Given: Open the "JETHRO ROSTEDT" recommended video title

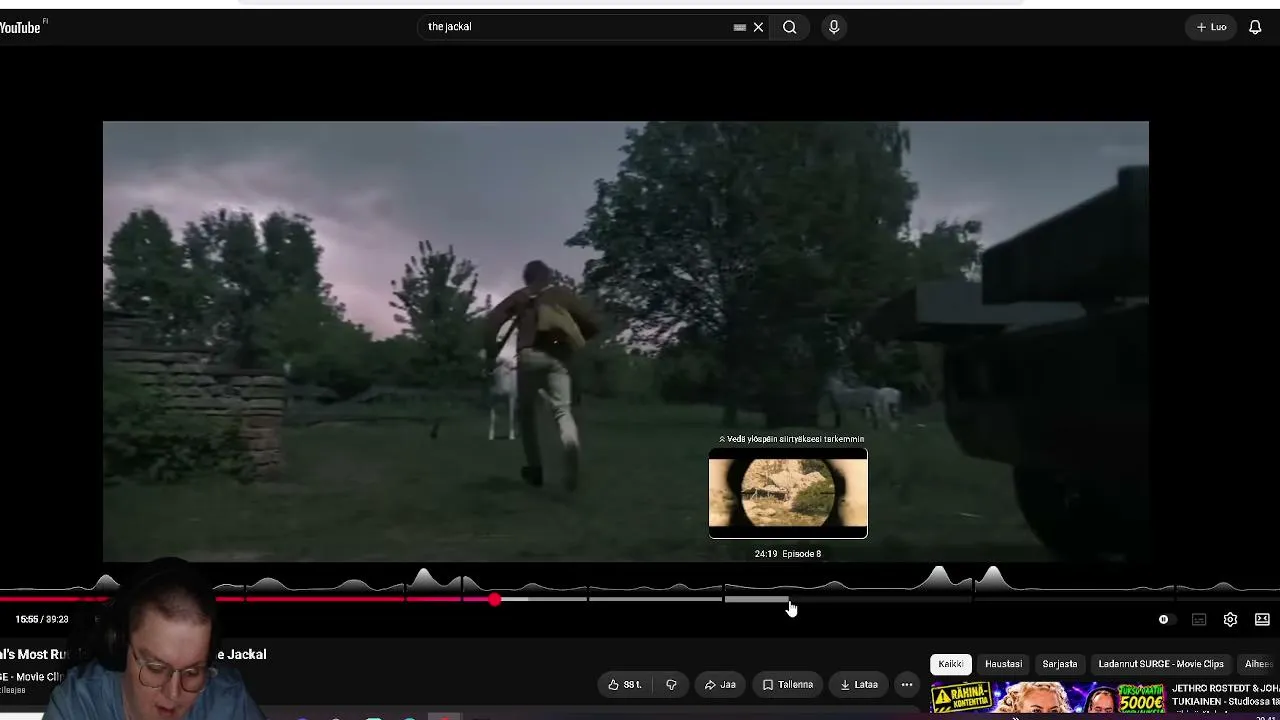Looking at the screenshot, I should [x=1225, y=695].
